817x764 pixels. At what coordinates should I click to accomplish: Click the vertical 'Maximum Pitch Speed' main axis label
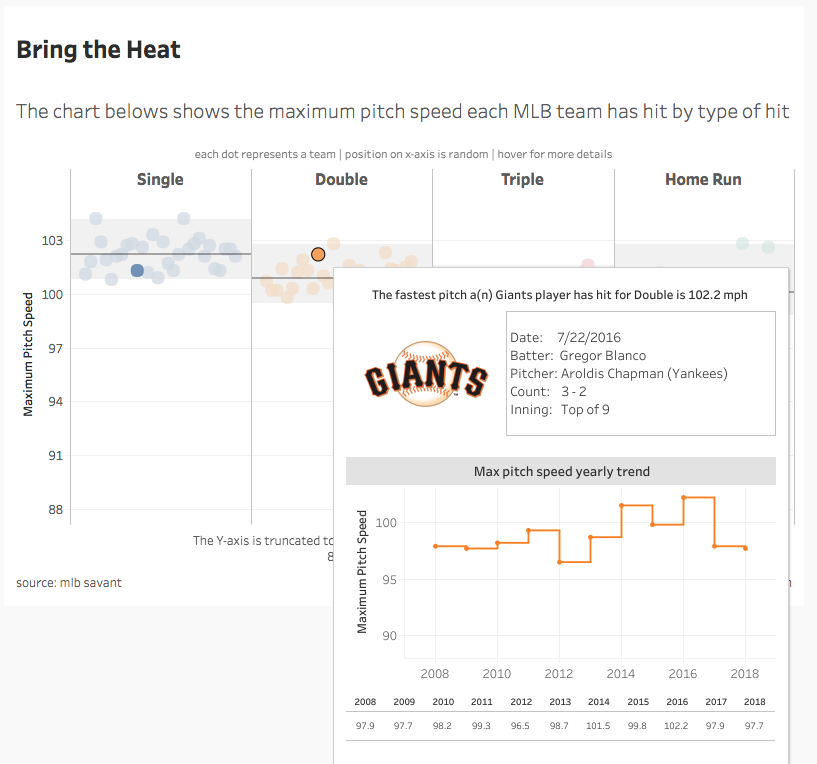coord(28,354)
